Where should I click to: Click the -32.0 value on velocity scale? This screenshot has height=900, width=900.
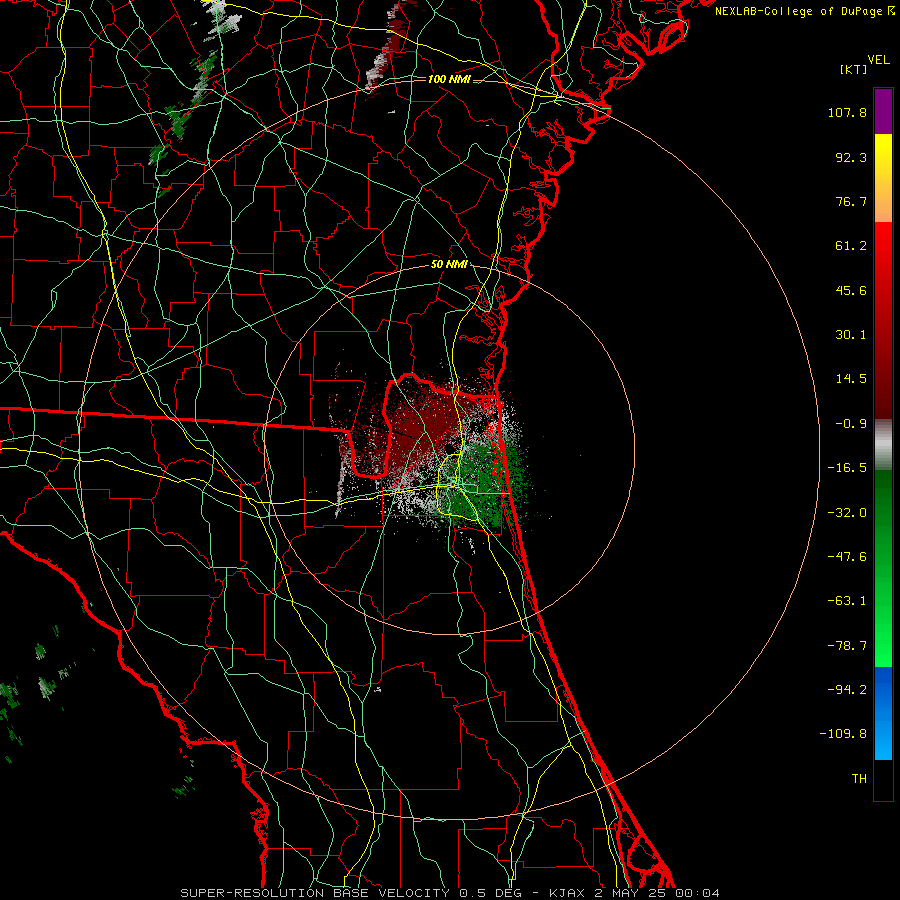pyautogui.click(x=847, y=512)
